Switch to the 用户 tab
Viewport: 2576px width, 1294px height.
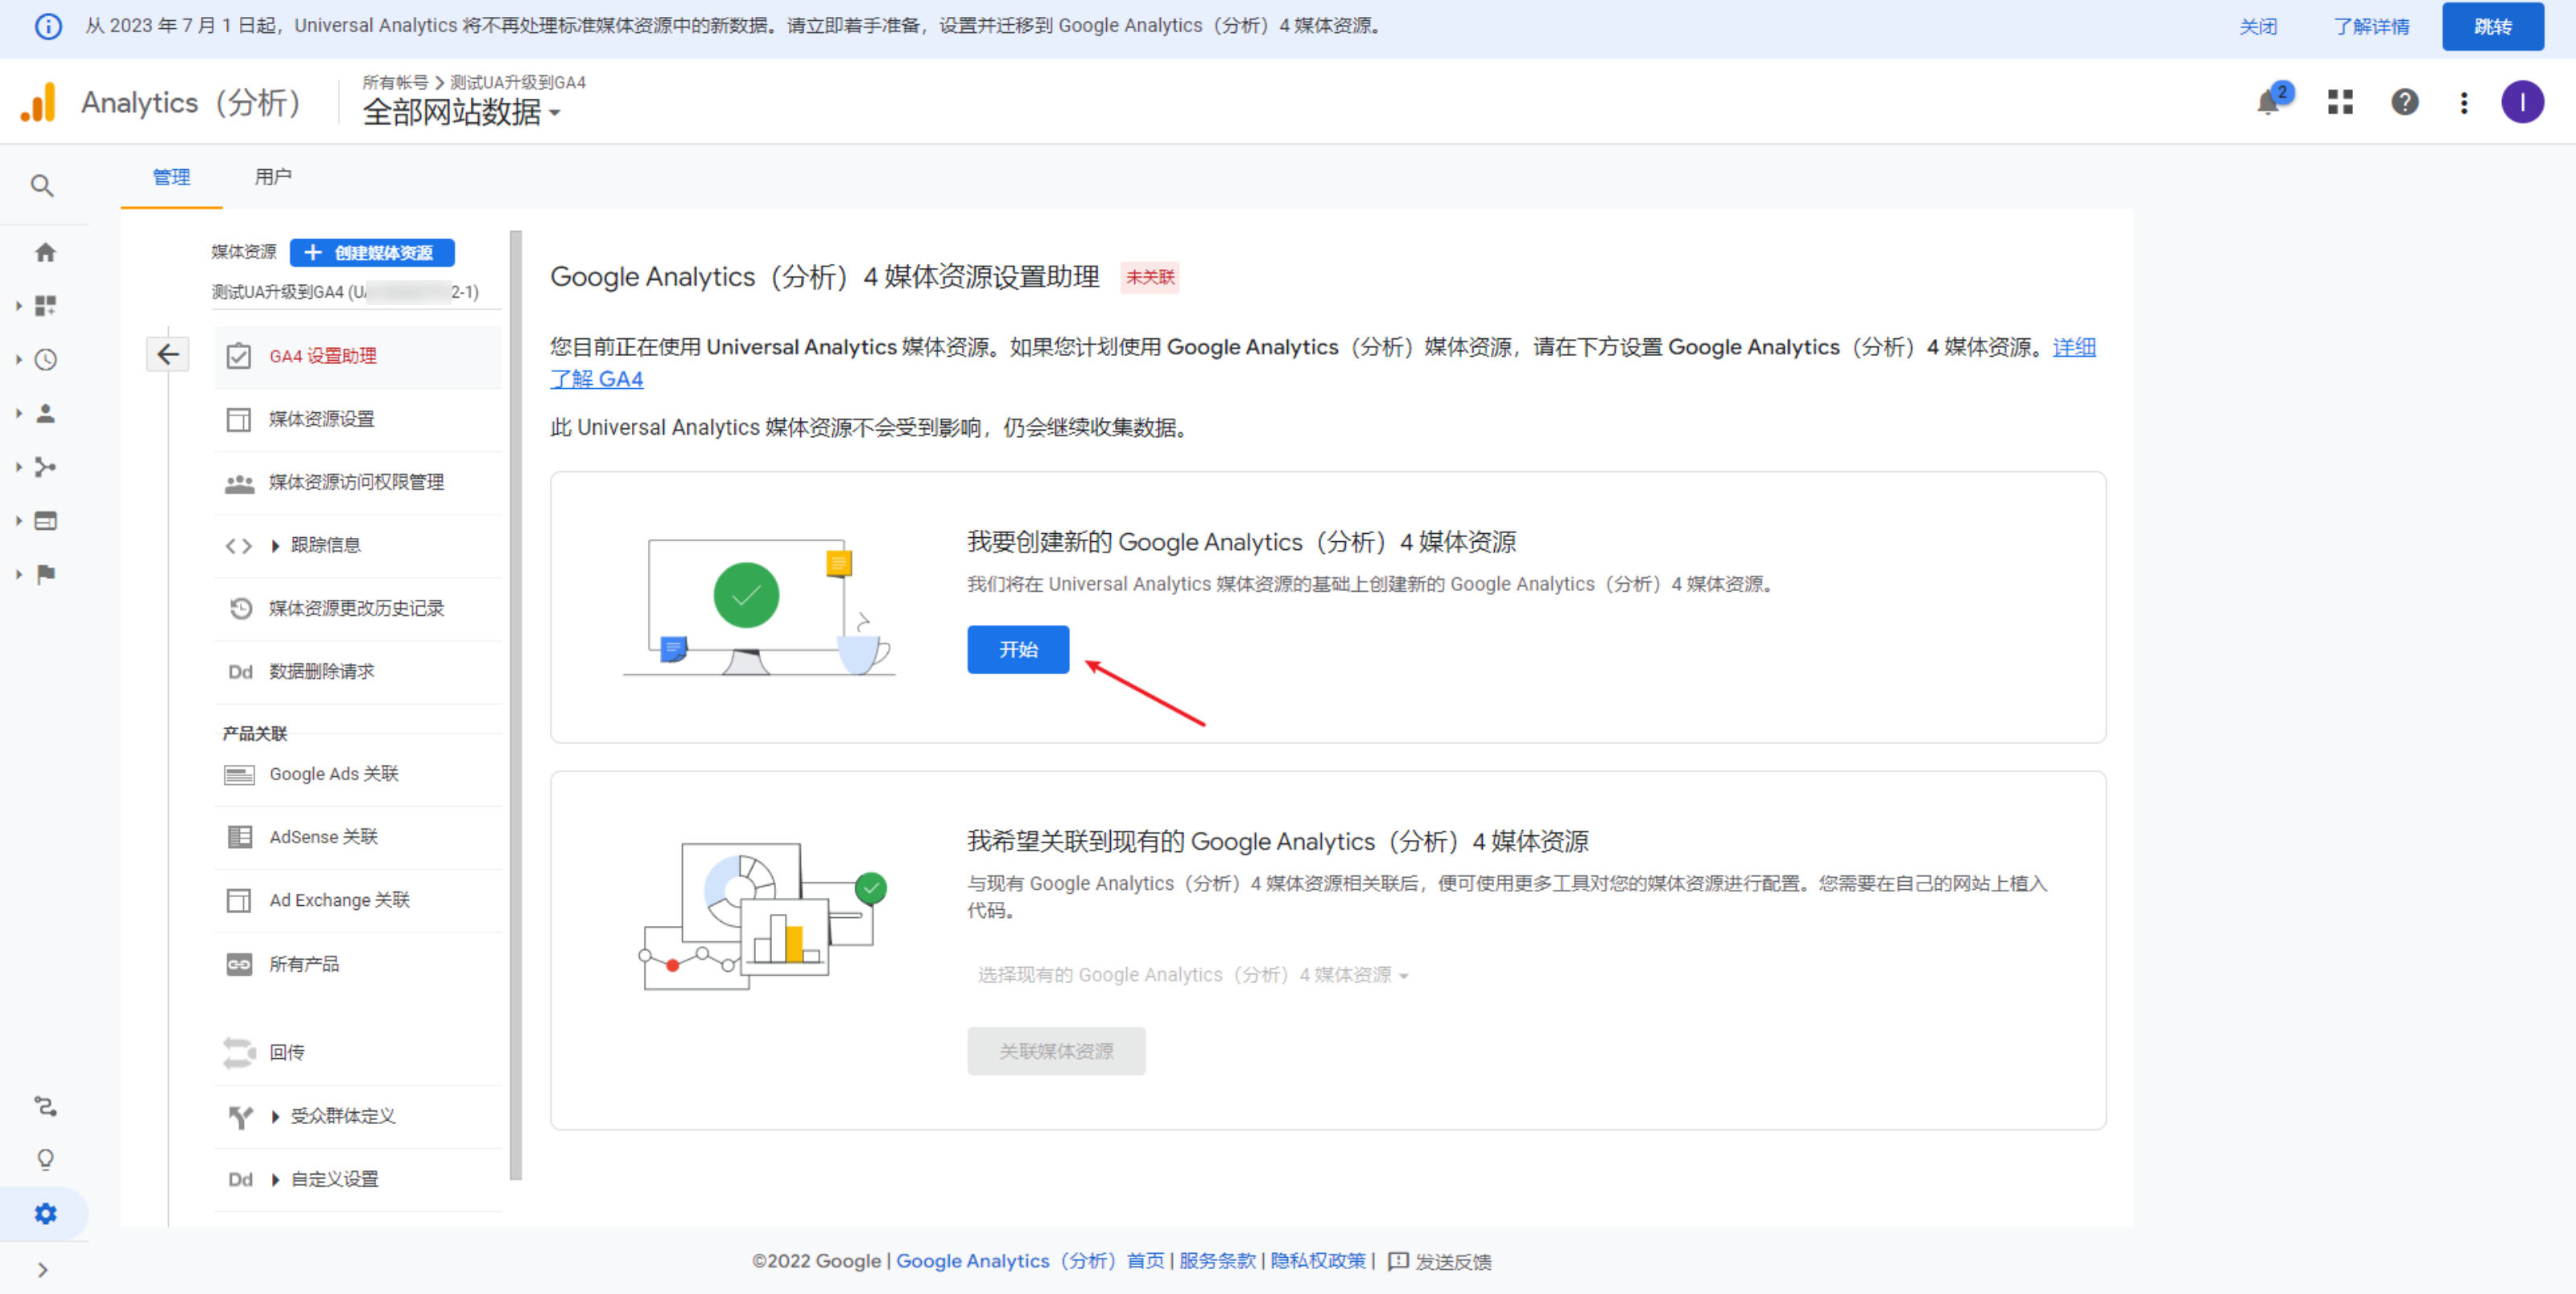point(273,177)
